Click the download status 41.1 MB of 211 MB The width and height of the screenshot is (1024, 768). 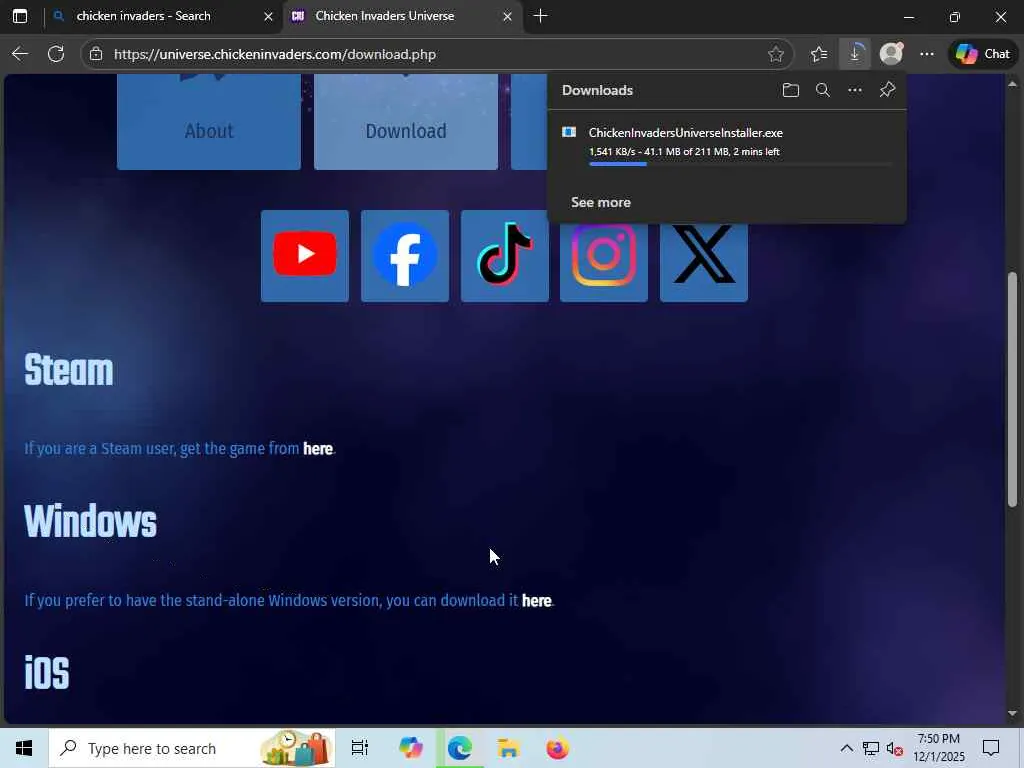coord(686,152)
